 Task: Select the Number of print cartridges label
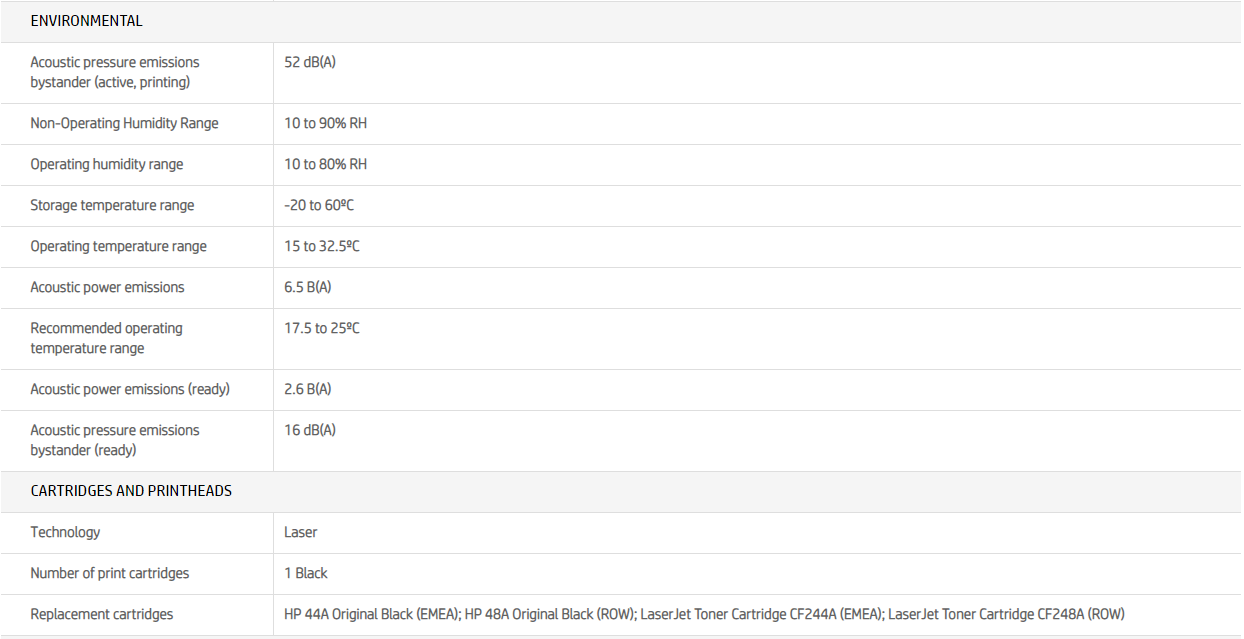click(x=109, y=574)
